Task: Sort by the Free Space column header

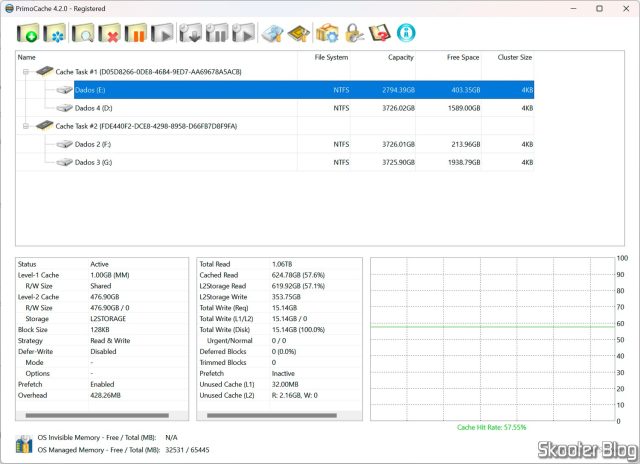Action: pyautogui.click(x=449, y=58)
